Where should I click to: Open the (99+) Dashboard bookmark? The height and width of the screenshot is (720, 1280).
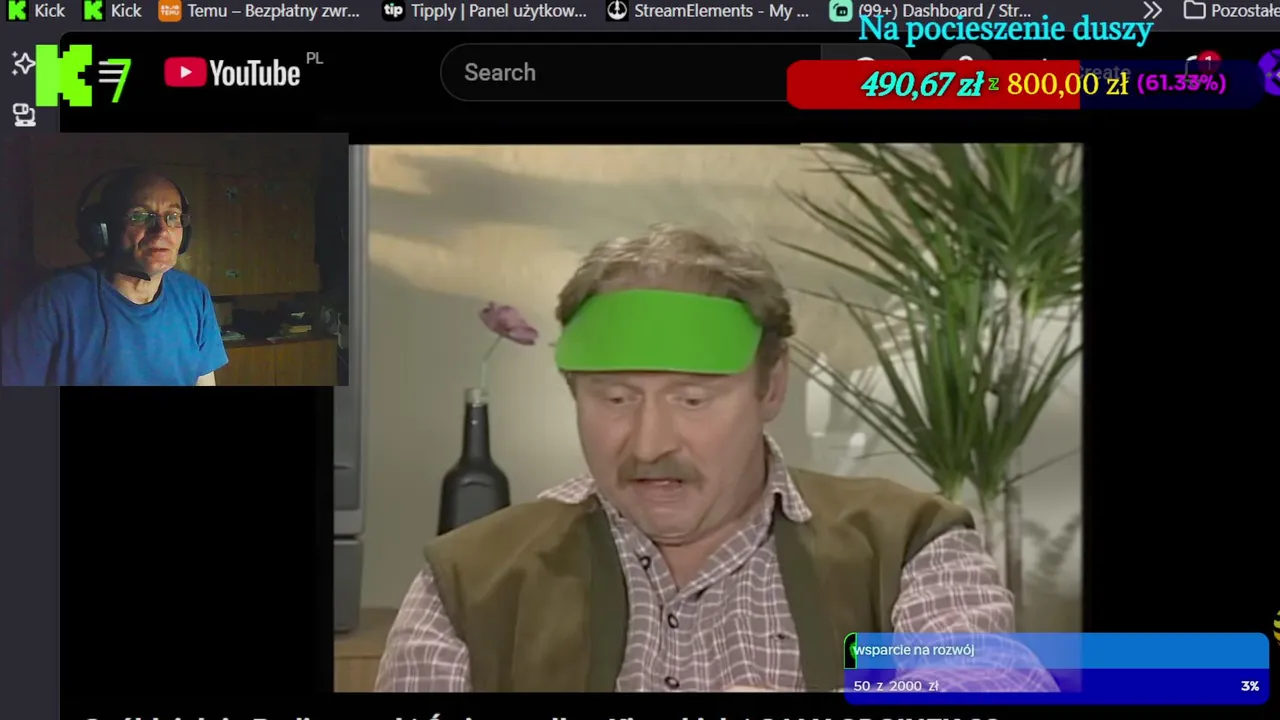click(931, 11)
